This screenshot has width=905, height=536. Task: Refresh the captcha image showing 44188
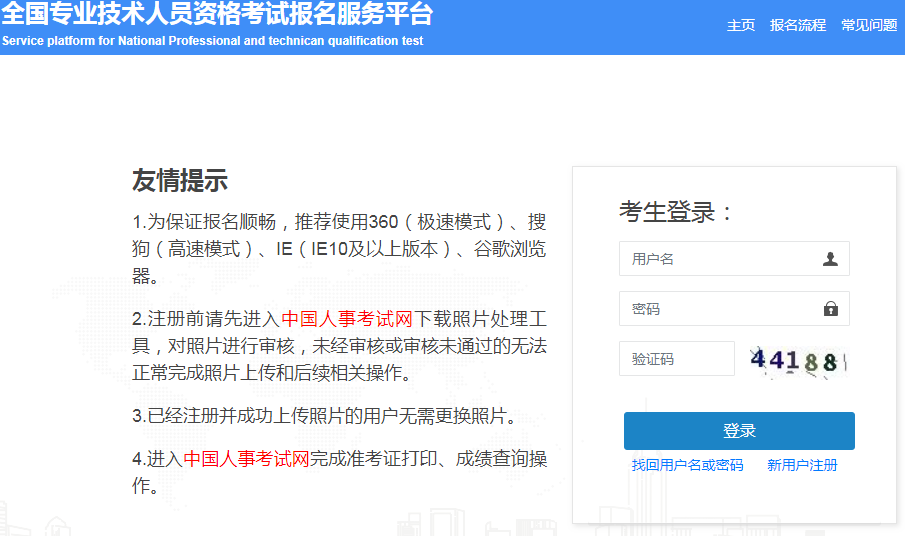(798, 360)
